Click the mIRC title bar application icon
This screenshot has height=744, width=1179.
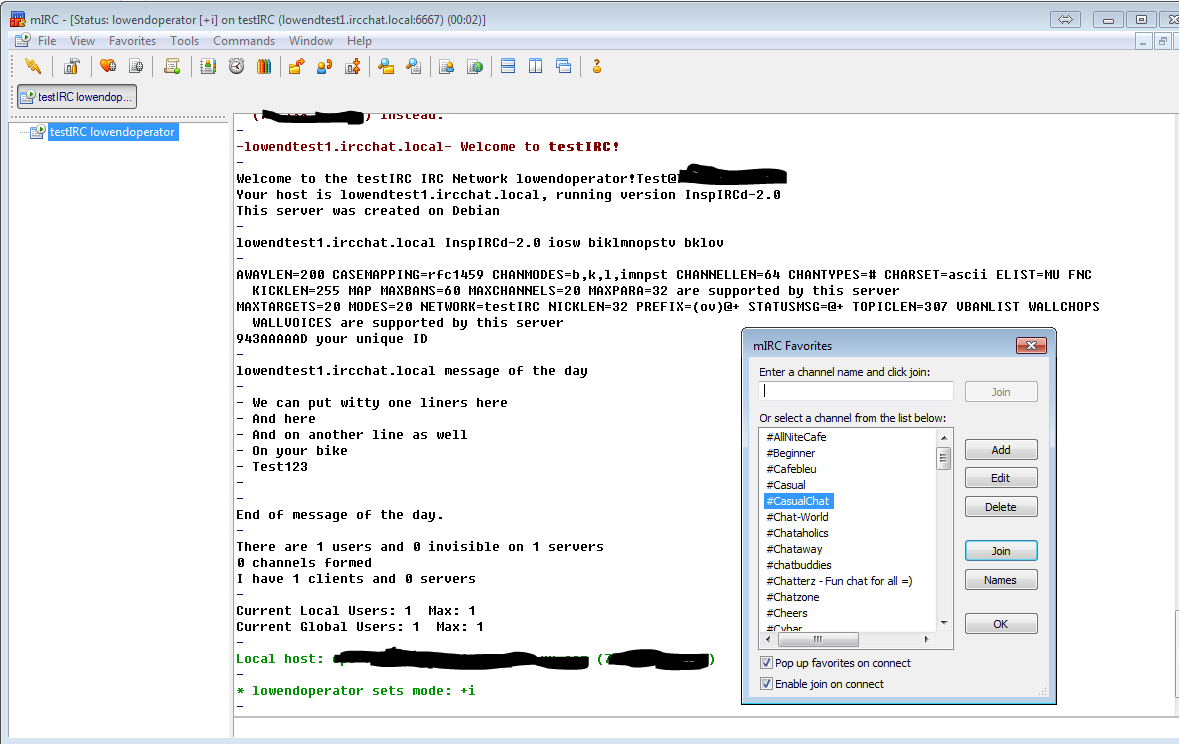tap(17, 19)
